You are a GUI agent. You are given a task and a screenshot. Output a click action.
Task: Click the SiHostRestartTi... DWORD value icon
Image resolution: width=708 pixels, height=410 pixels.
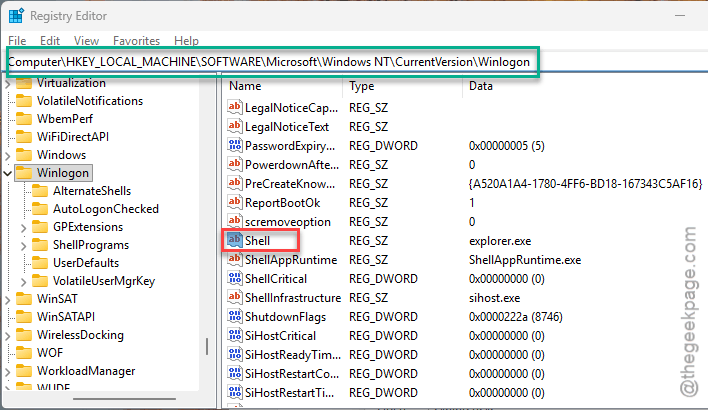[x=234, y=392]
